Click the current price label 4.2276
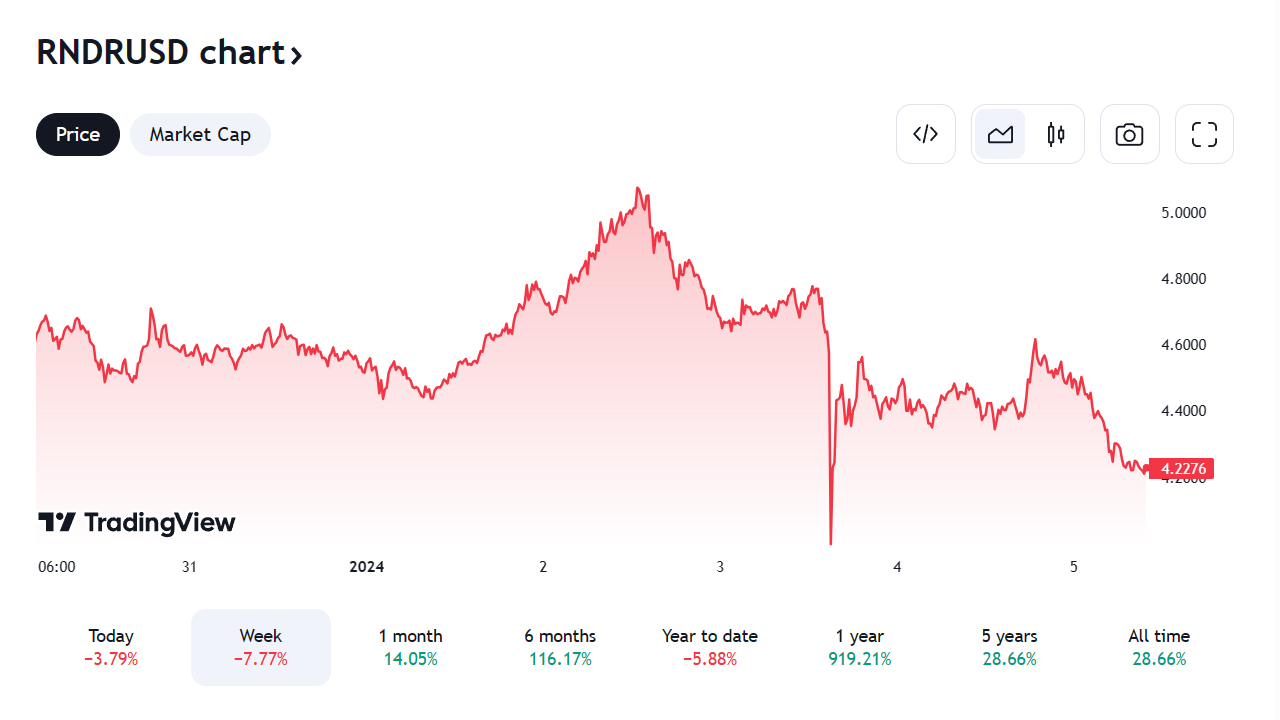This screenshot has height=720, width=1280. coord(1183,468)
